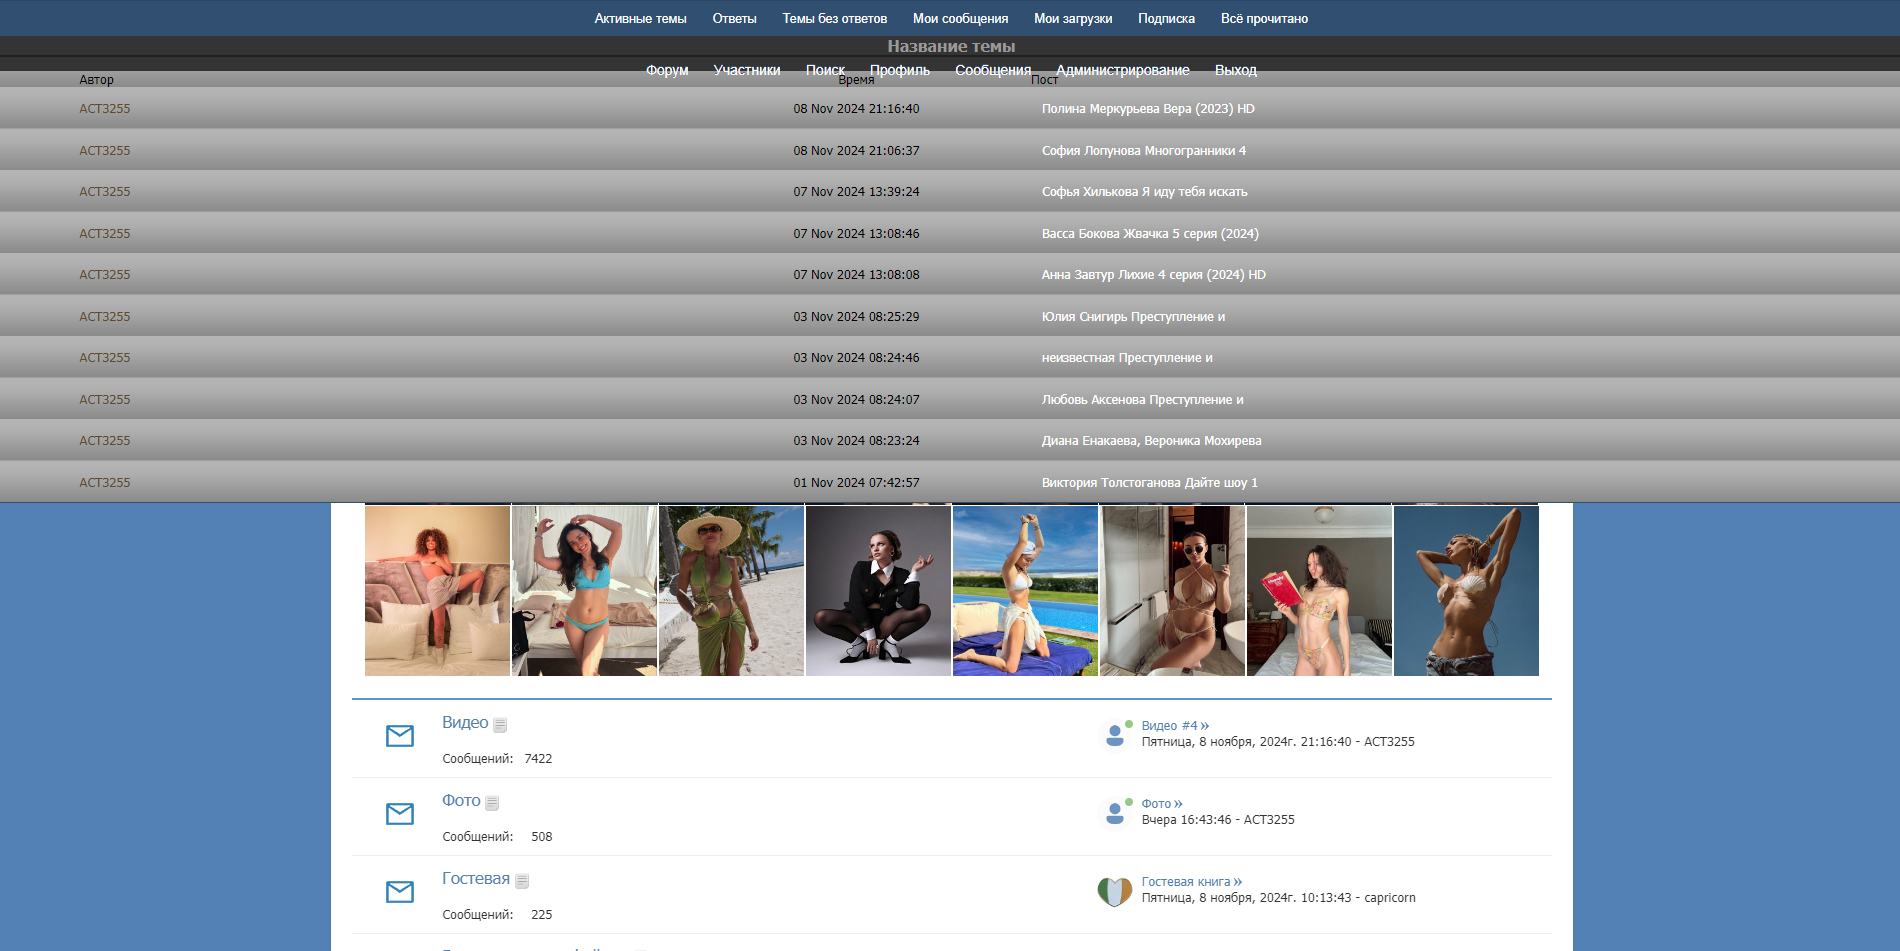Click the page icon next to Гостевая title
Viewport: 1900px width, 951px height.
point(522,881)
